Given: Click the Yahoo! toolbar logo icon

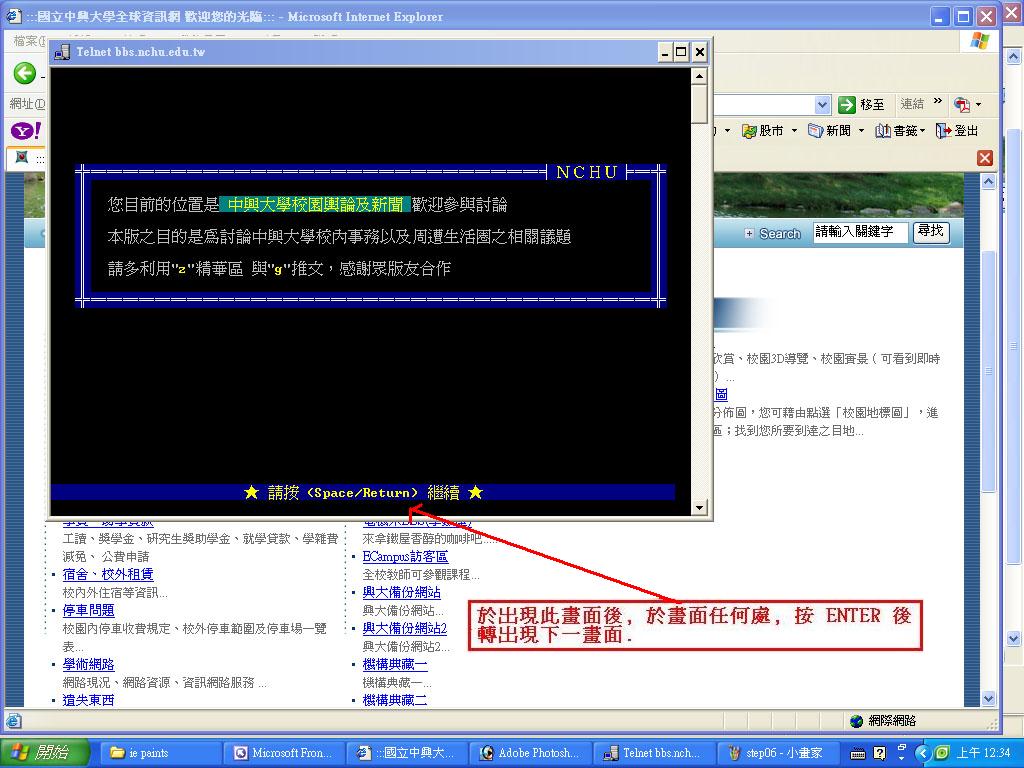Looking at the screenshot, I should point(26,131).
